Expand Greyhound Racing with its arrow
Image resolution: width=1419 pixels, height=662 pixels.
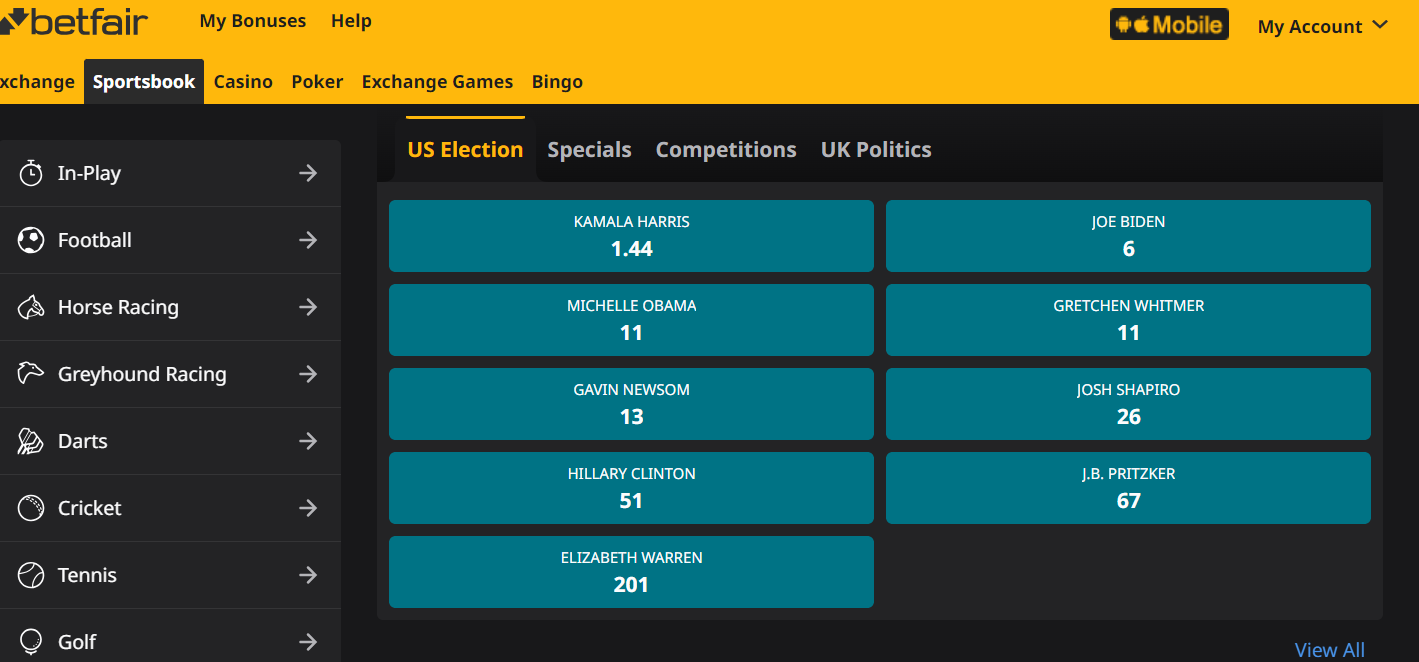308,374
